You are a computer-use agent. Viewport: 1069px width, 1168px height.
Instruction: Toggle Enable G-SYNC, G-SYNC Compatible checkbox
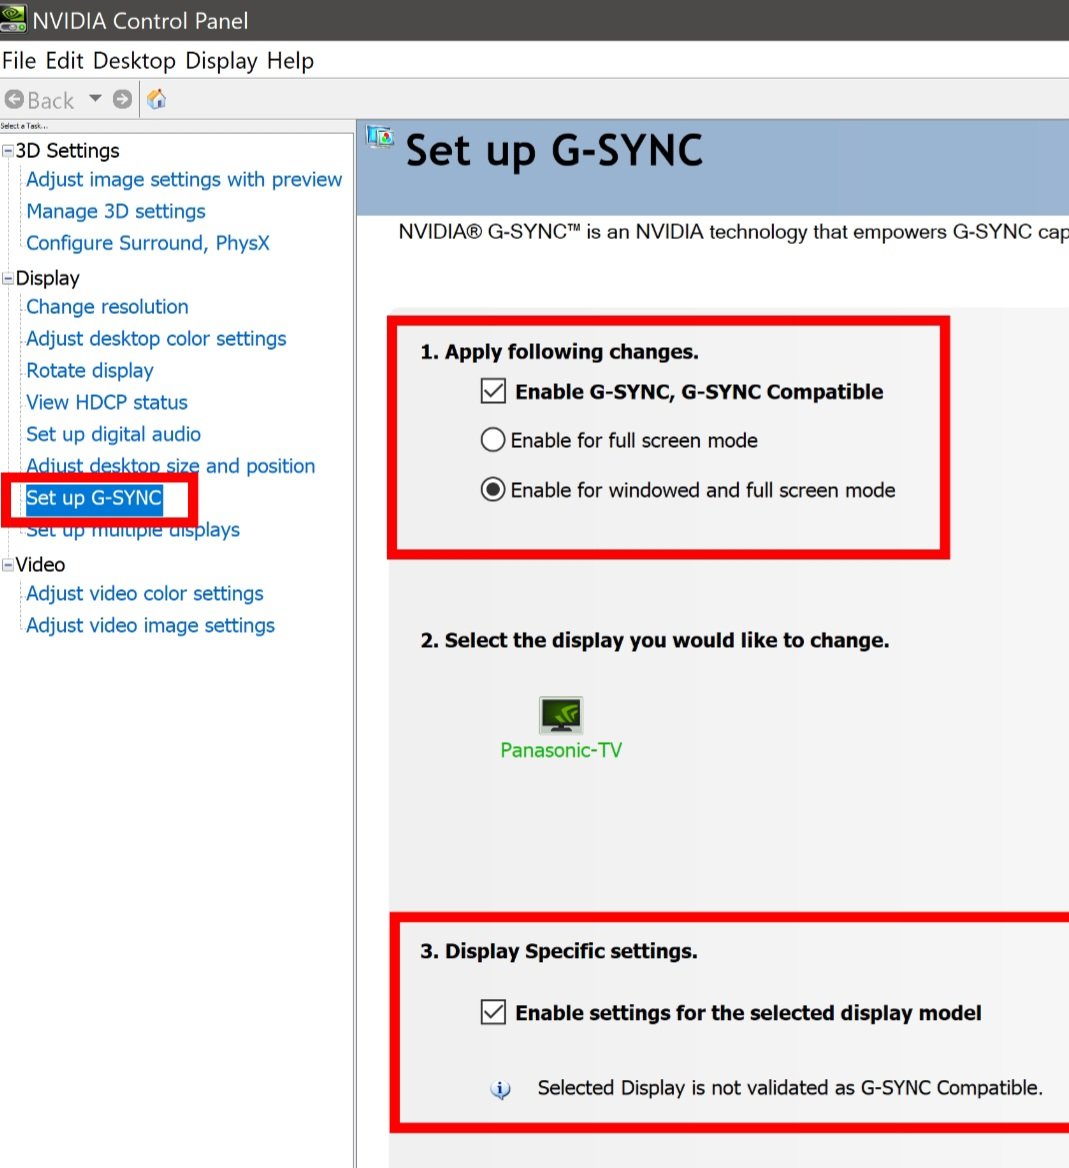pyautogui.click(x=493, y=391)
